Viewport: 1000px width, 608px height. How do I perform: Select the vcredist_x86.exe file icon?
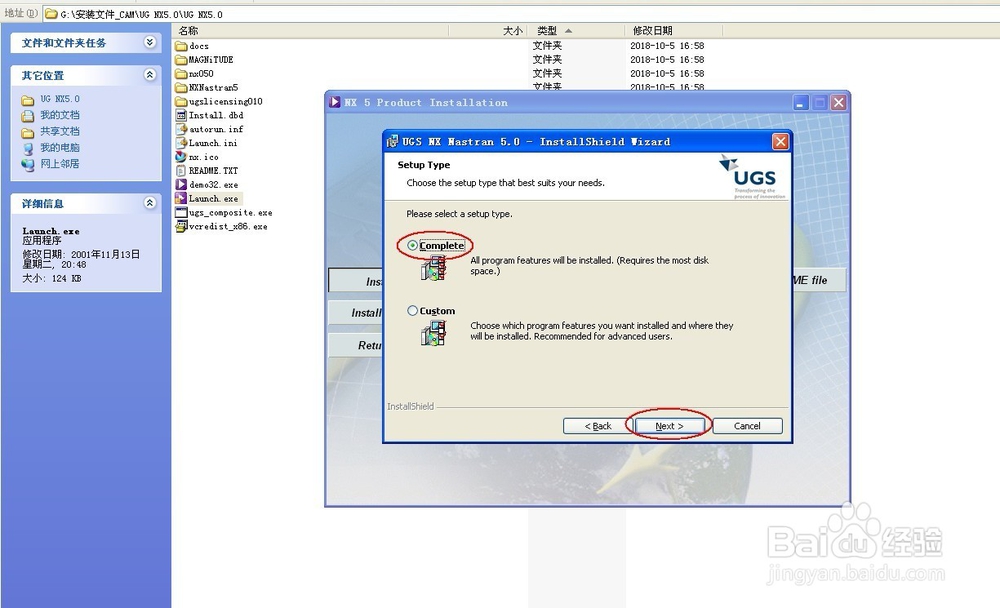[x=181, y=226]
